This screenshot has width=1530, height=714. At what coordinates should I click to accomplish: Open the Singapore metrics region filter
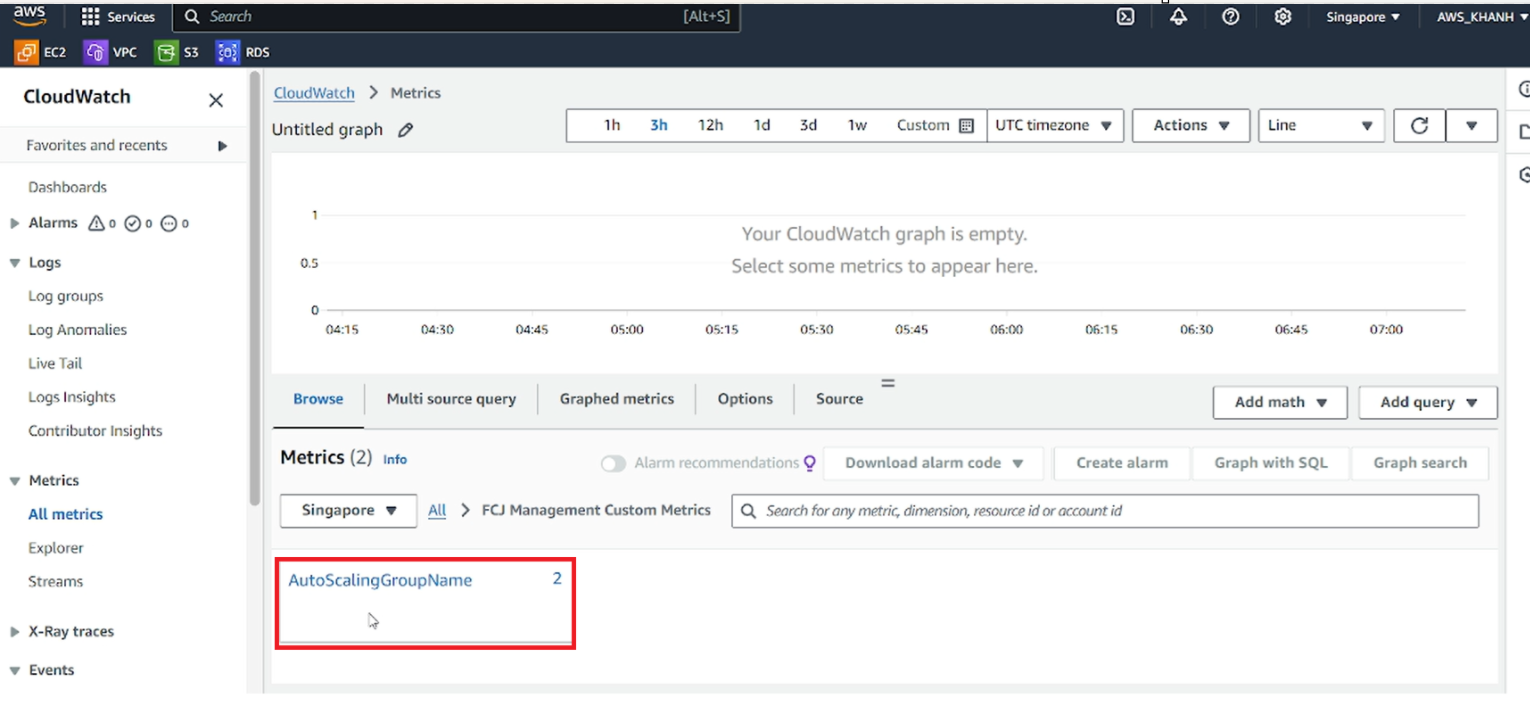pos(349,510)
